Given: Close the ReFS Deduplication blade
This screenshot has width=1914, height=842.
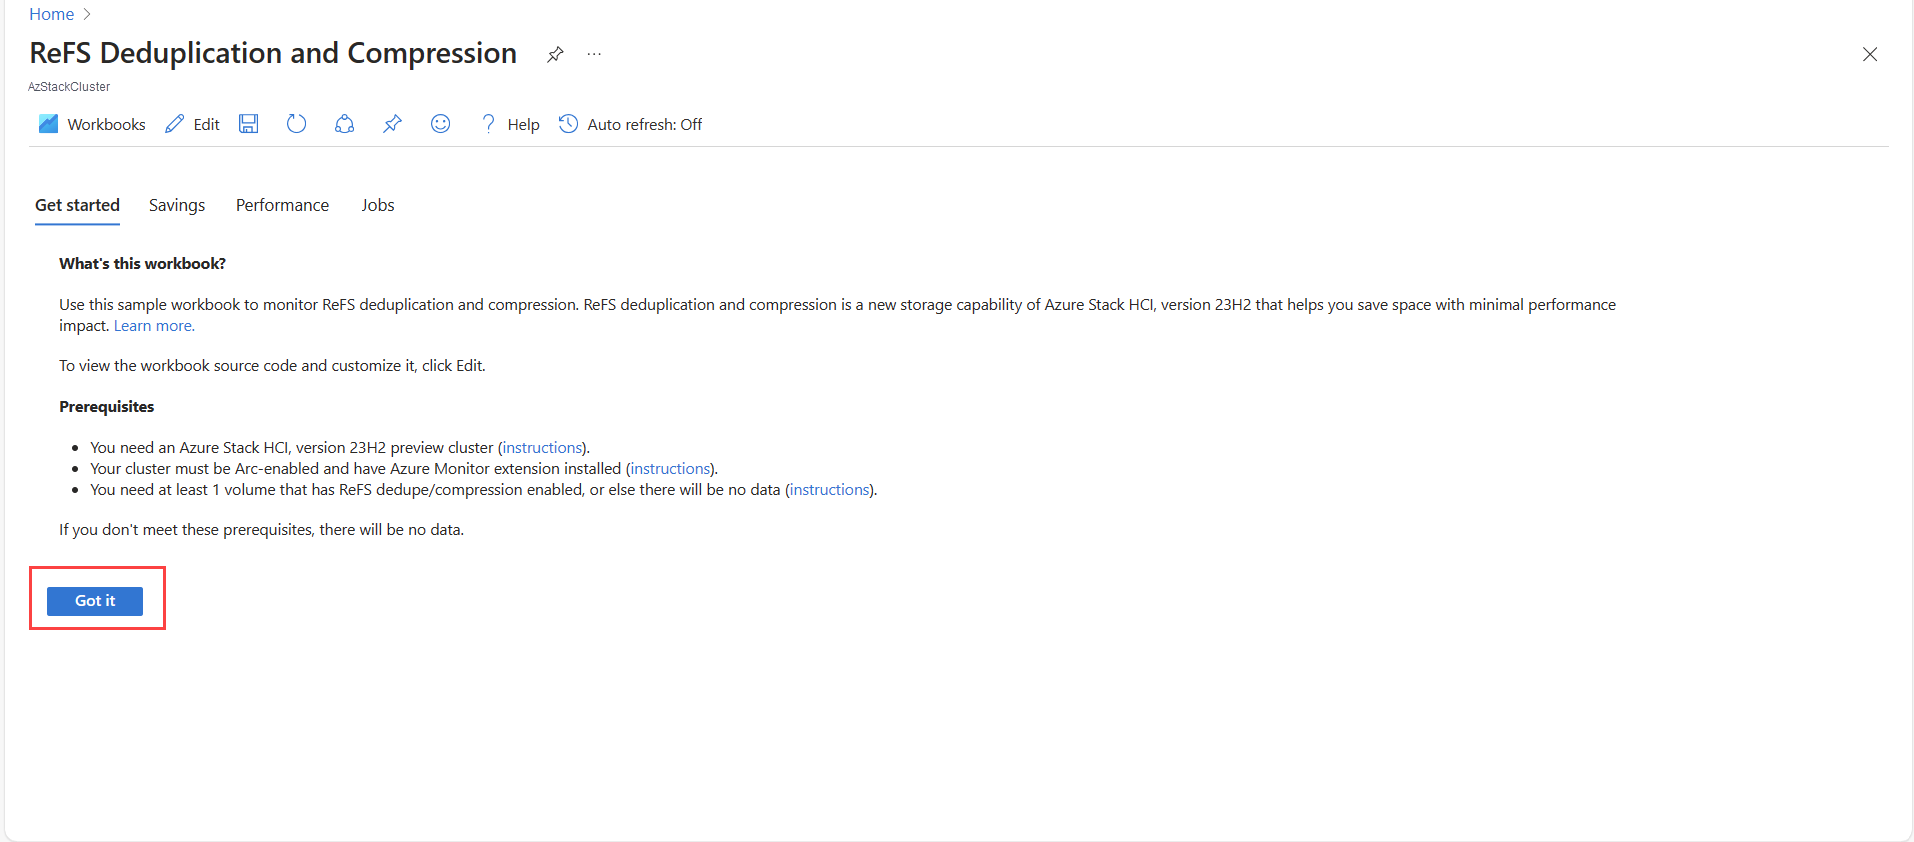Looking at the screenshot, I should pos(1870,54).
